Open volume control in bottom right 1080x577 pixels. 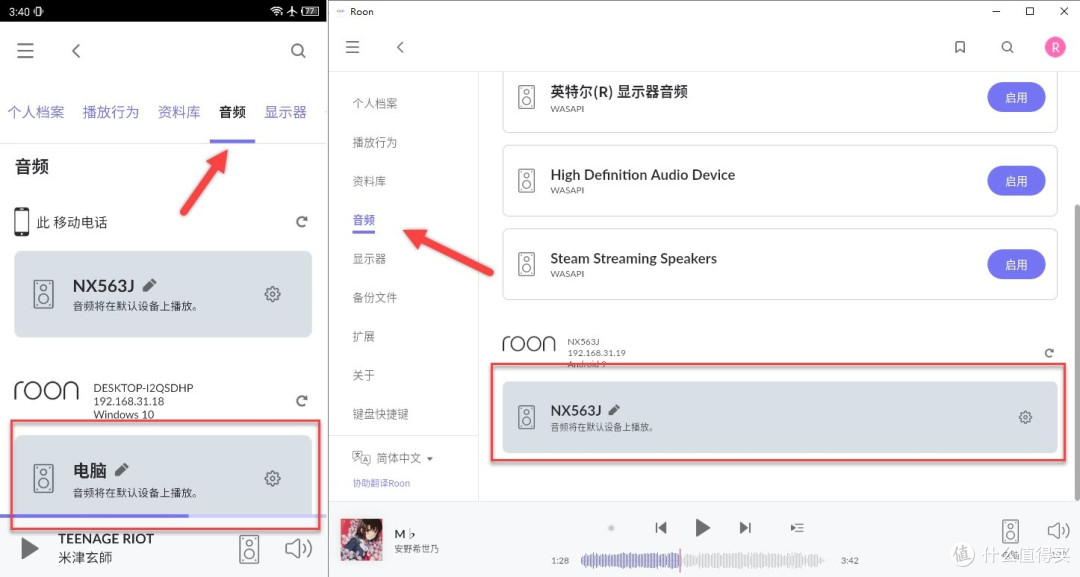coord(1057,531)
